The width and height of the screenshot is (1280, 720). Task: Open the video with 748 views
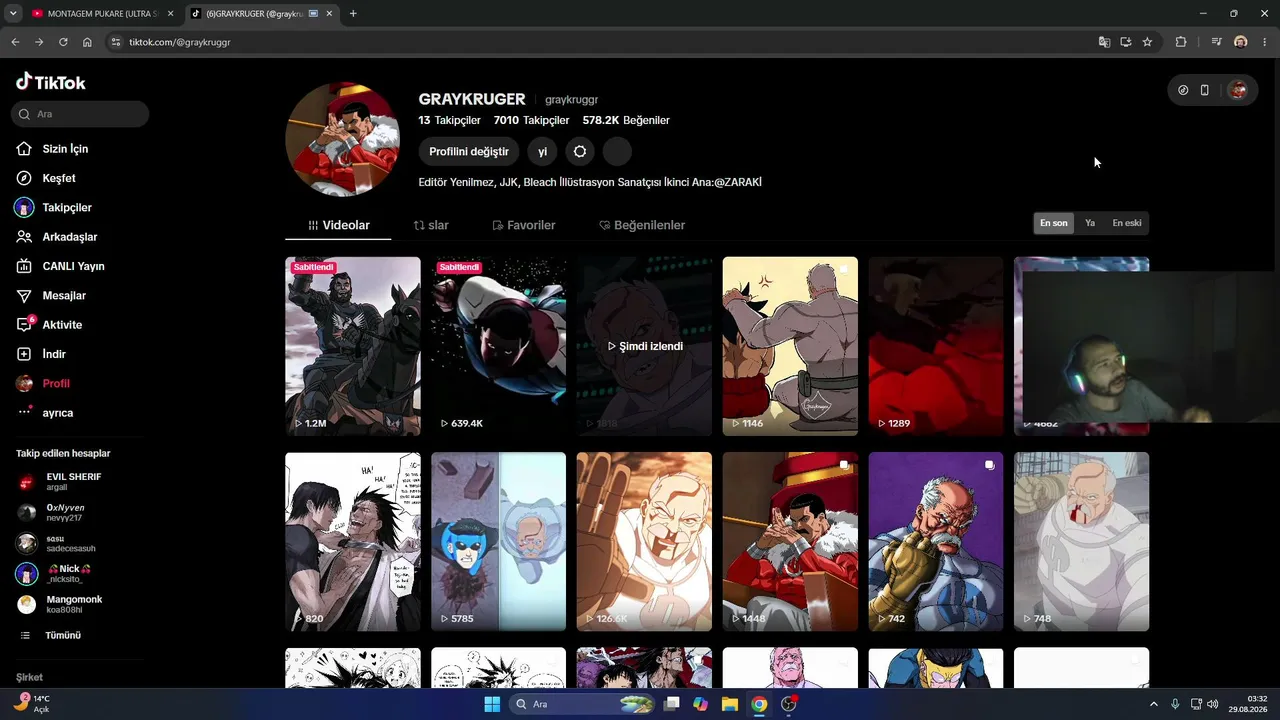(x=1081, y=542)
